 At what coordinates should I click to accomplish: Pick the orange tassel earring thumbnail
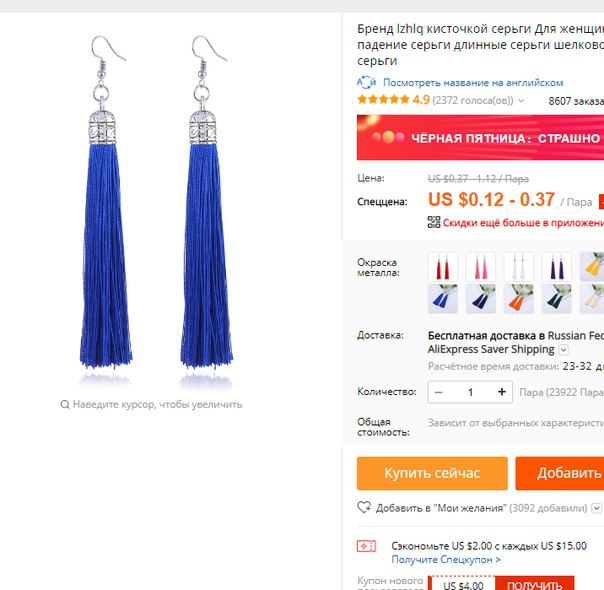518,298
